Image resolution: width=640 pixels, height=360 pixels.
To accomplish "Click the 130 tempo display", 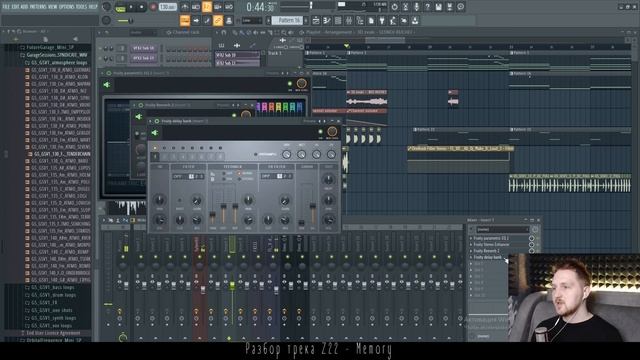I will (x=167, y=7).
